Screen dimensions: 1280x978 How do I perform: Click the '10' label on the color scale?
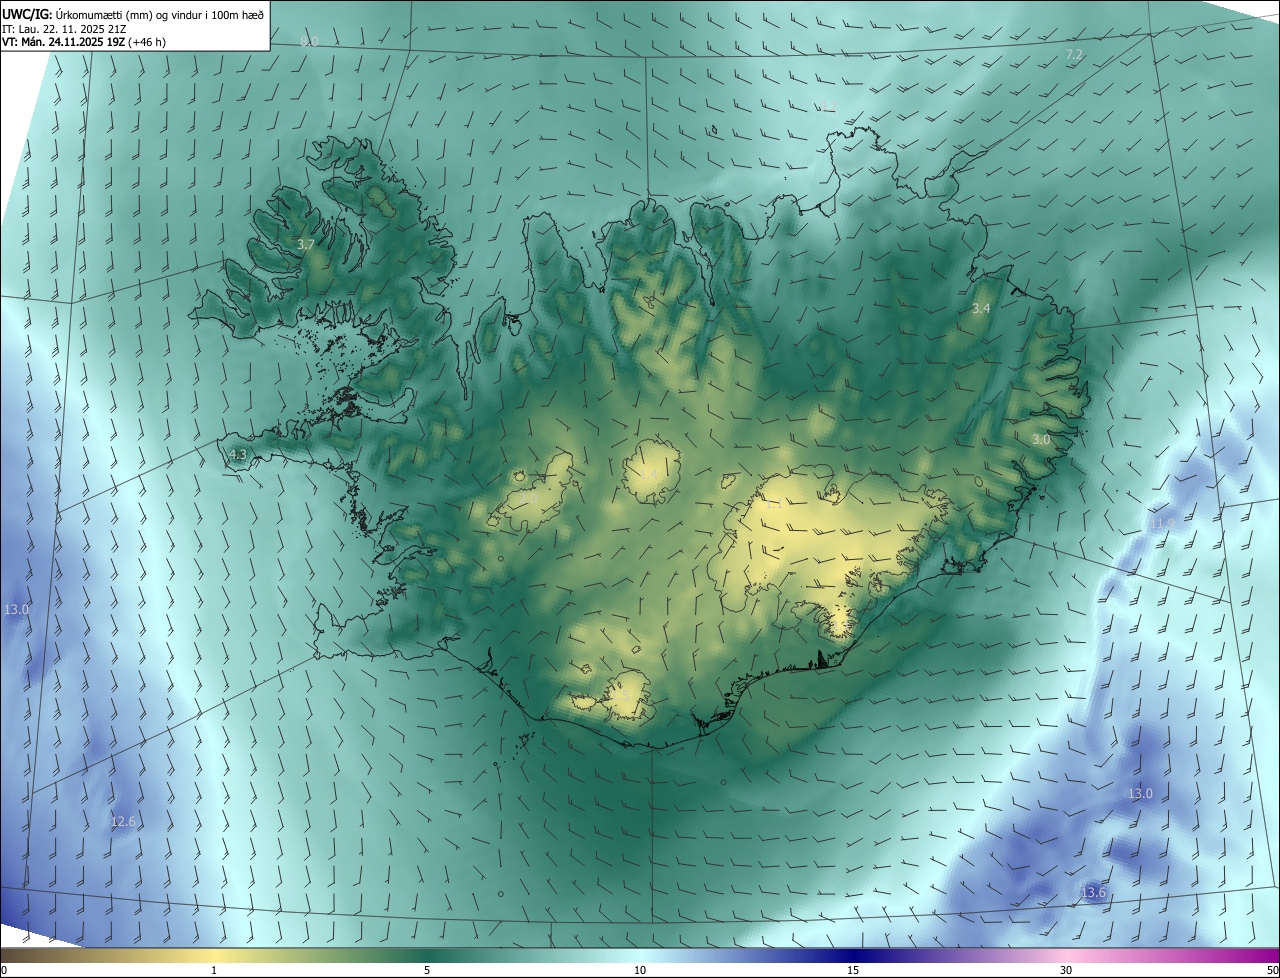click(x=640, y=970)
